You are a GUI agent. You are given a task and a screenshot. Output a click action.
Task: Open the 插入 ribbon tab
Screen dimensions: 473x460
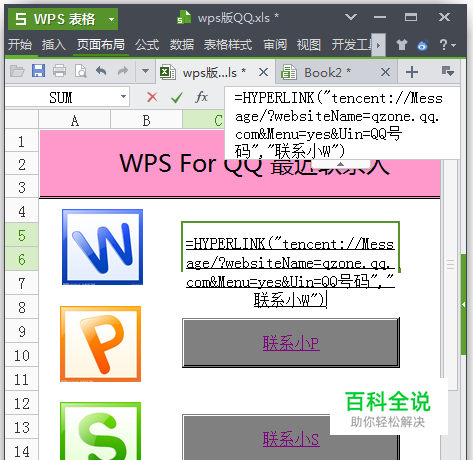tap(54, 45)
